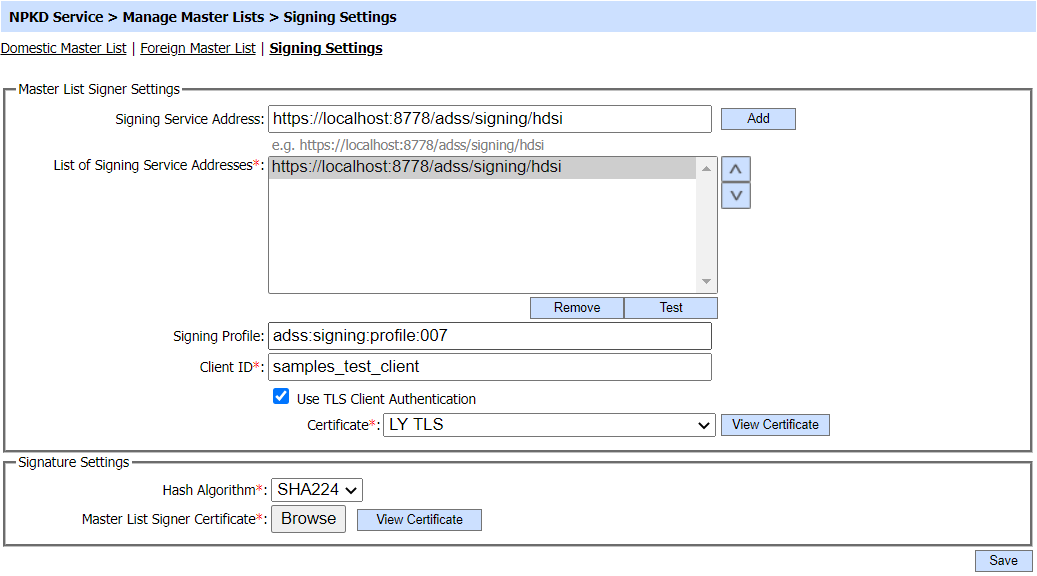Viewport: 1037px width, 576px height.
Task: Open the Certificate dropdown showing LY TLS
Action: (549, 425)
